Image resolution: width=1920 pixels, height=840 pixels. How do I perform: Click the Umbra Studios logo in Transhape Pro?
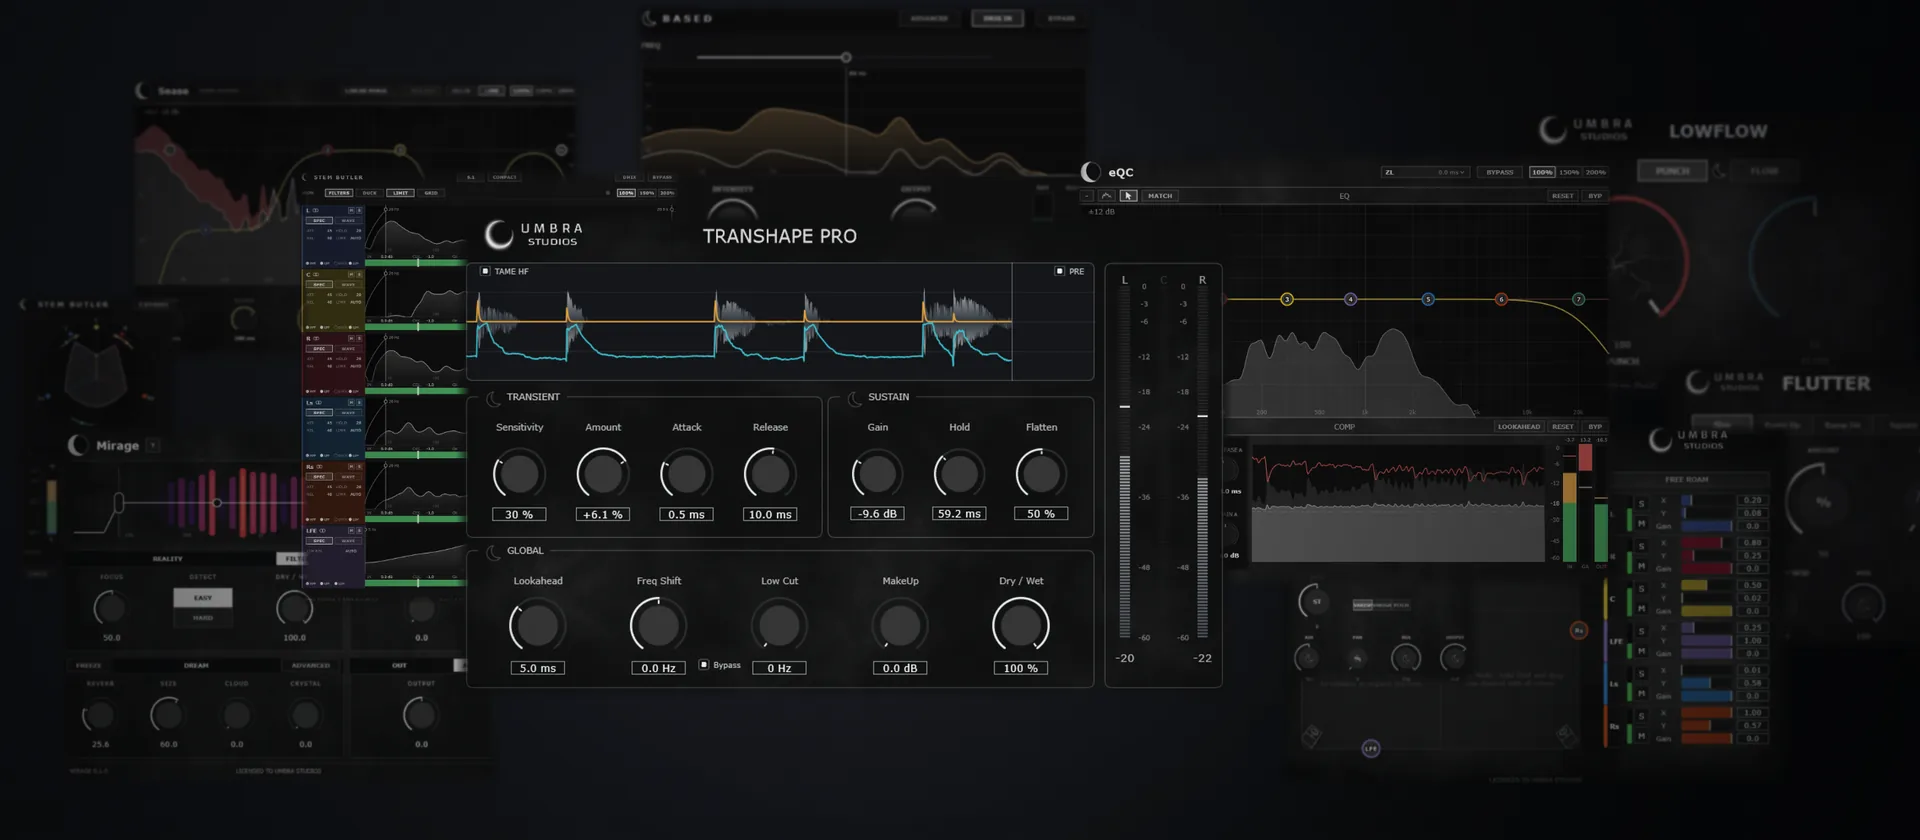[x=533, y=235]
